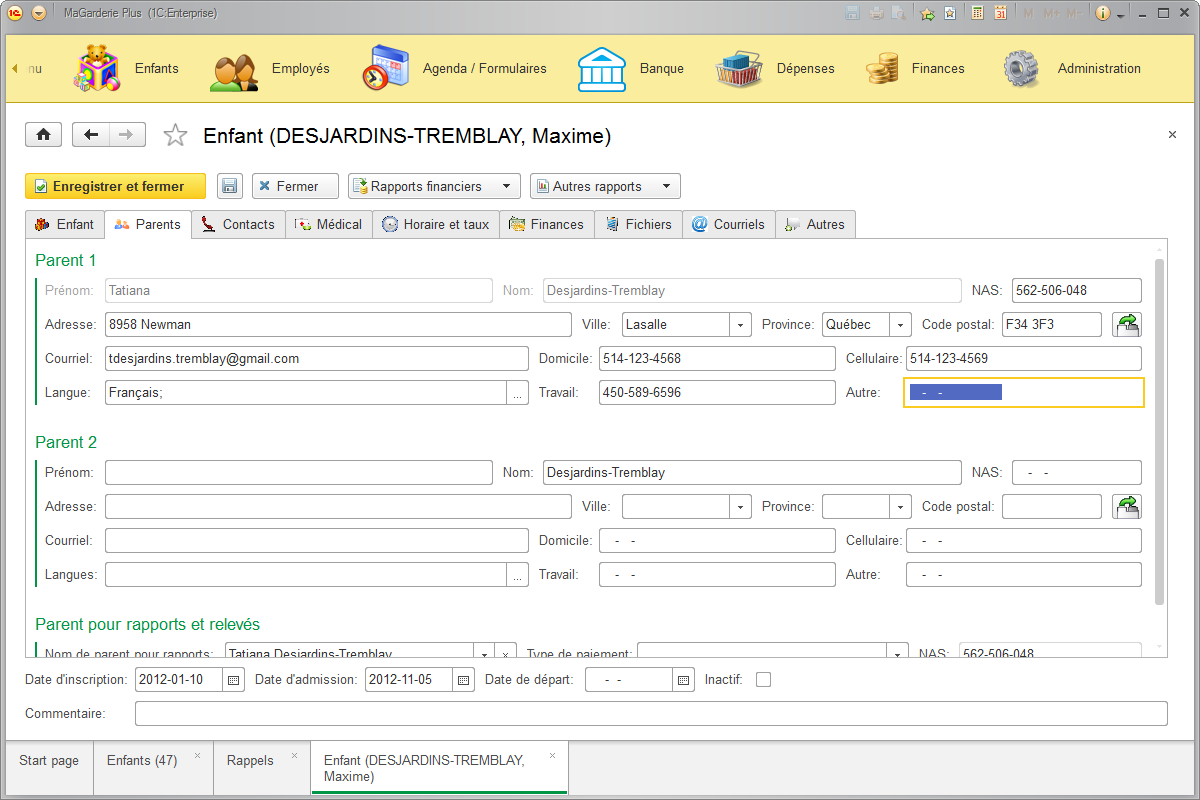Navigate back using the left arrow icon
Viewport: 1200px width, 800px height.
tap(90, 134)
